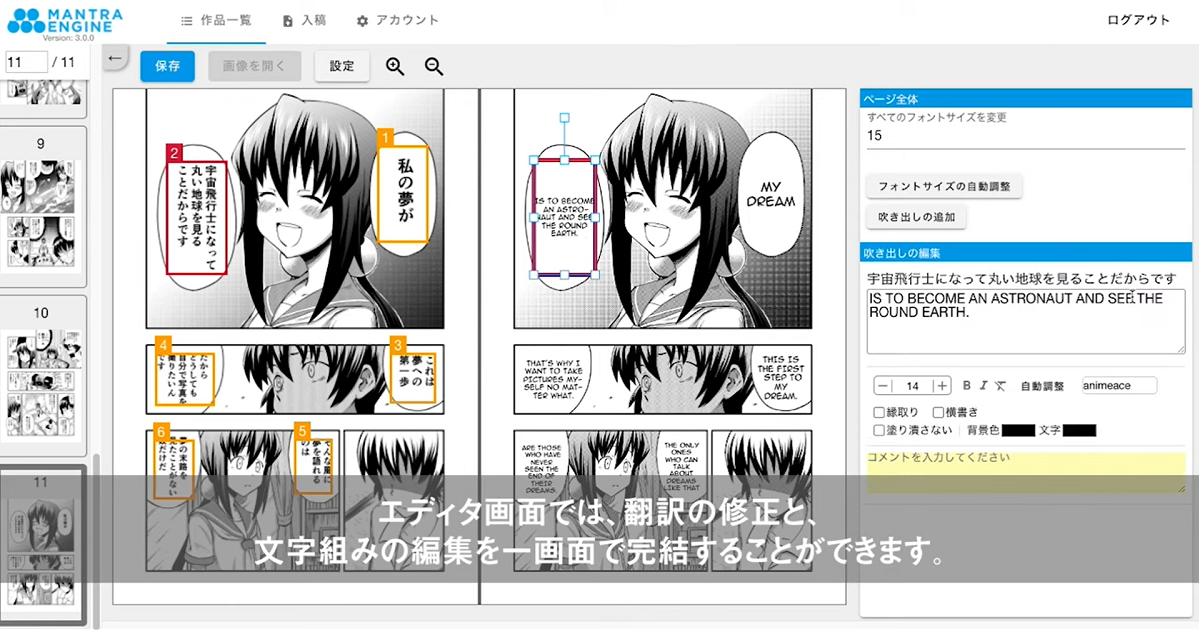Image resolution: width=1199 pixels, height=630 pixels.
Task: Zoom out with the magnifier minus icon
Action: (x=434, y=67)
